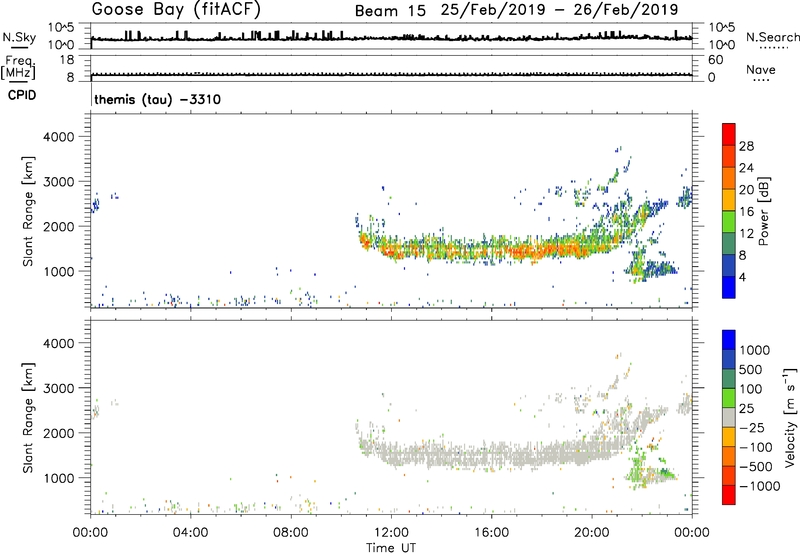
Task: Click the 'N.Search' legend label
Action: (773, 37)
